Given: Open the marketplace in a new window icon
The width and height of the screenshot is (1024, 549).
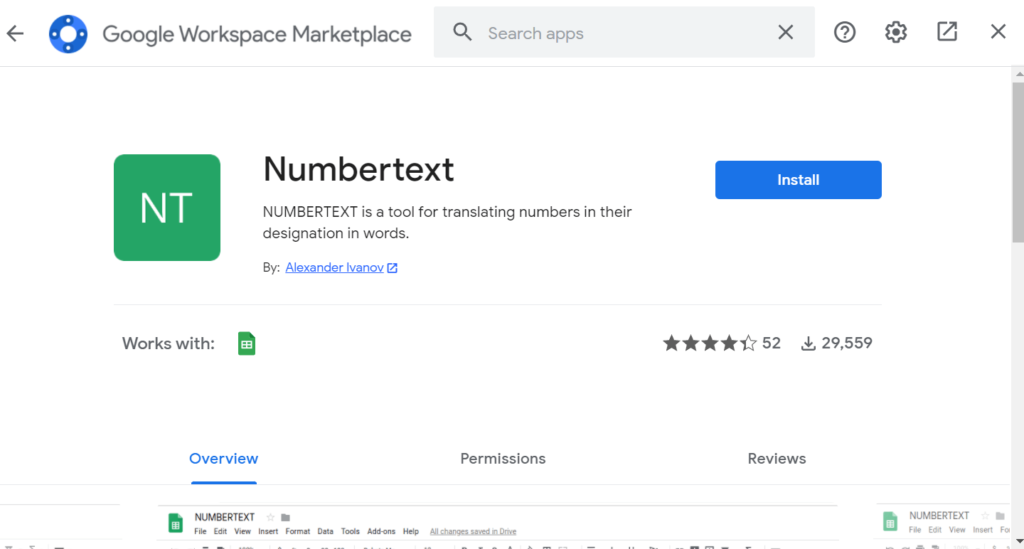Looking at the screenshot, I should coord(947,31).
